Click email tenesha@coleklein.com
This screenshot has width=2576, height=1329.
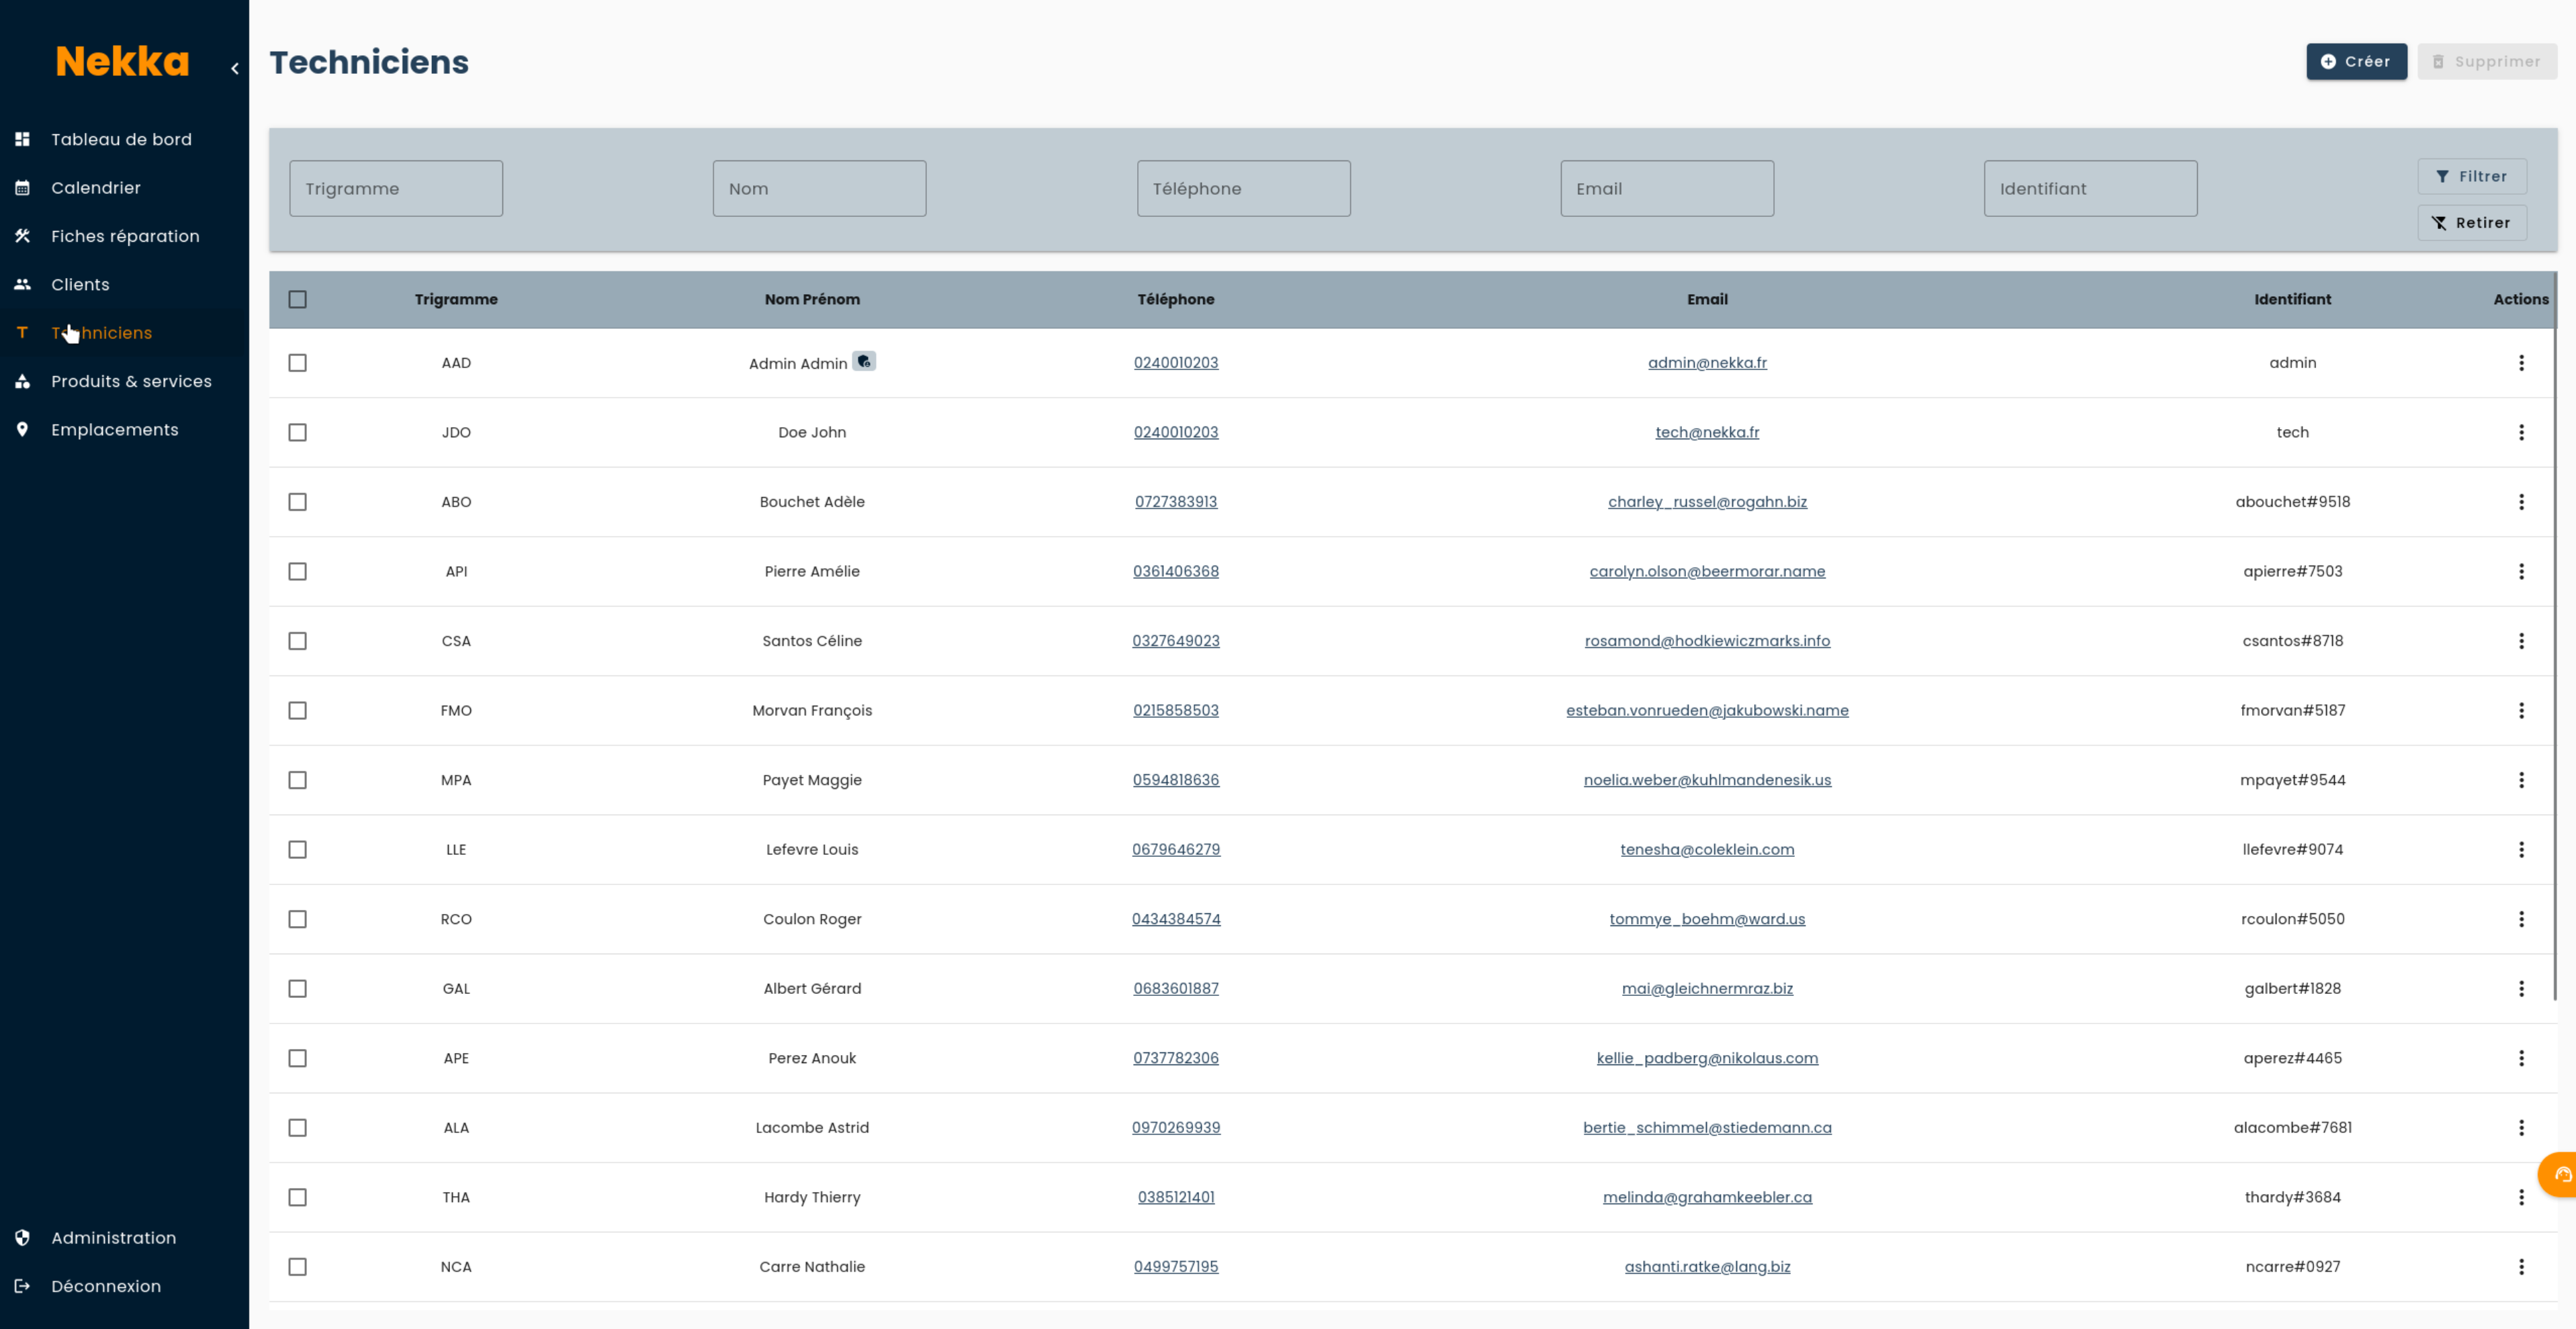point(1707,849)
